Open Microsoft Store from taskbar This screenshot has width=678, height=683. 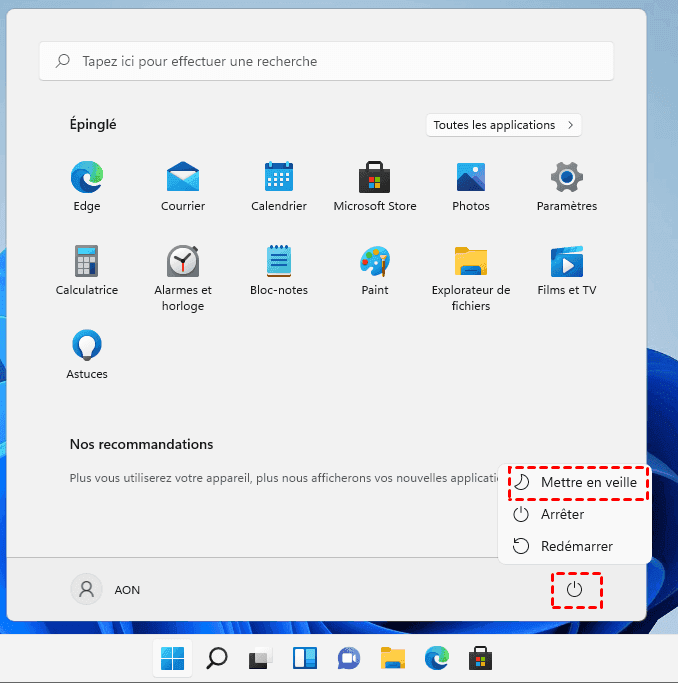(480, 658)
